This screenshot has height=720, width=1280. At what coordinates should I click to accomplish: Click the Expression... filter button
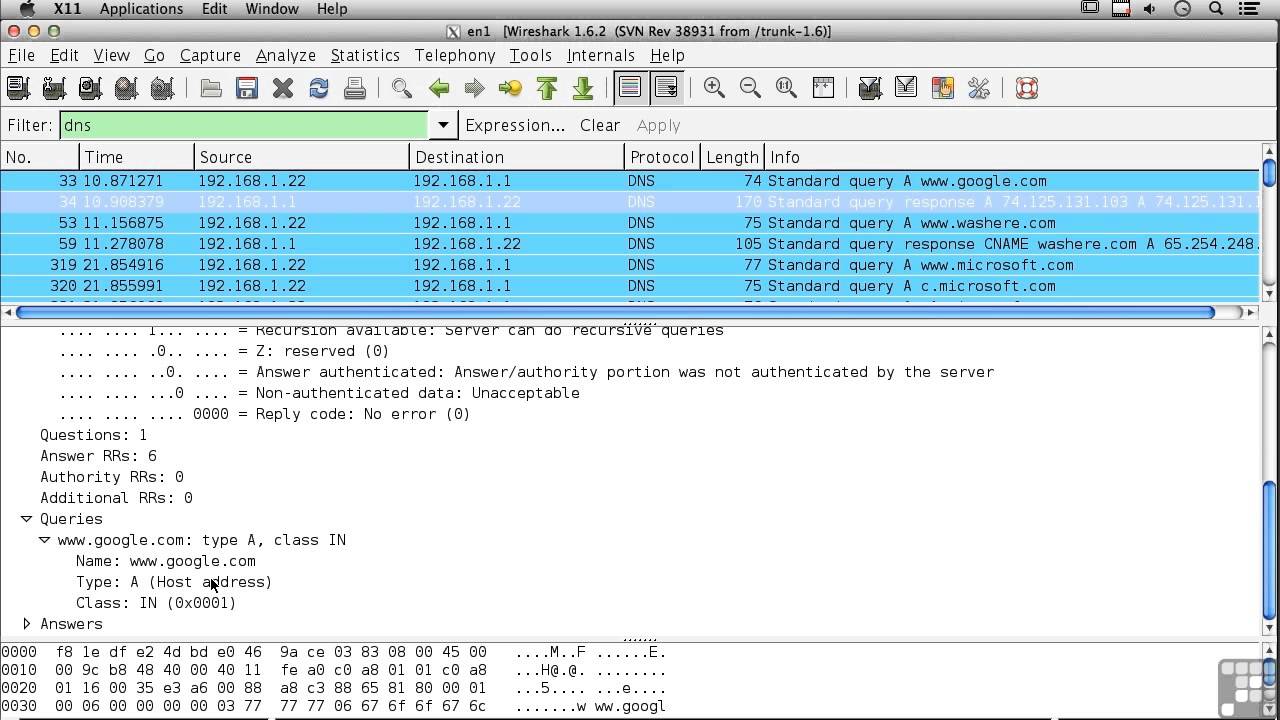[515, 125]
